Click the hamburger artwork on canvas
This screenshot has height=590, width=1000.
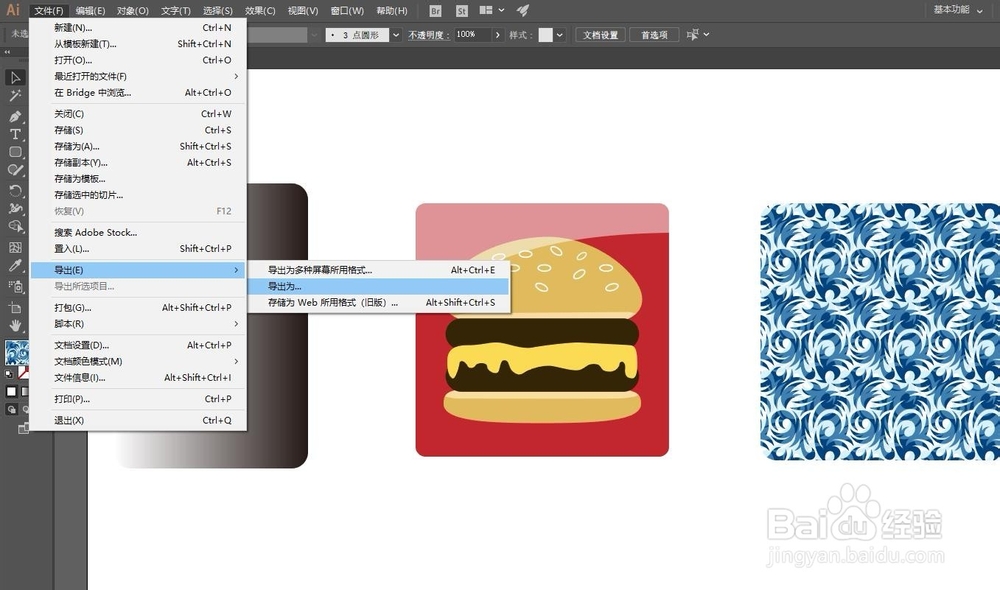542,330
